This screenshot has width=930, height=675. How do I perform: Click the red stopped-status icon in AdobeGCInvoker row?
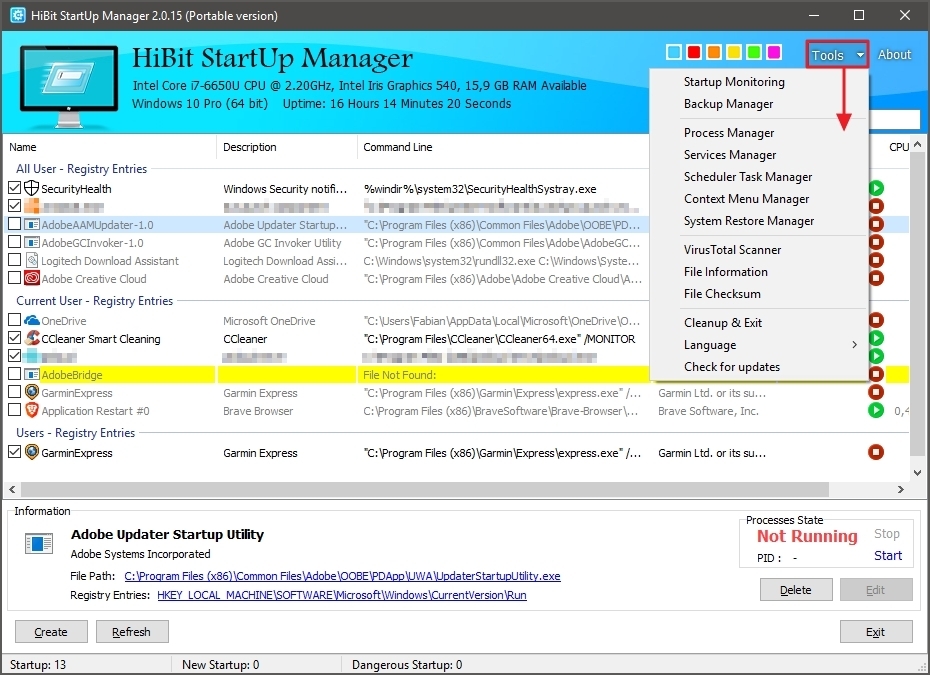click(876, 242)
